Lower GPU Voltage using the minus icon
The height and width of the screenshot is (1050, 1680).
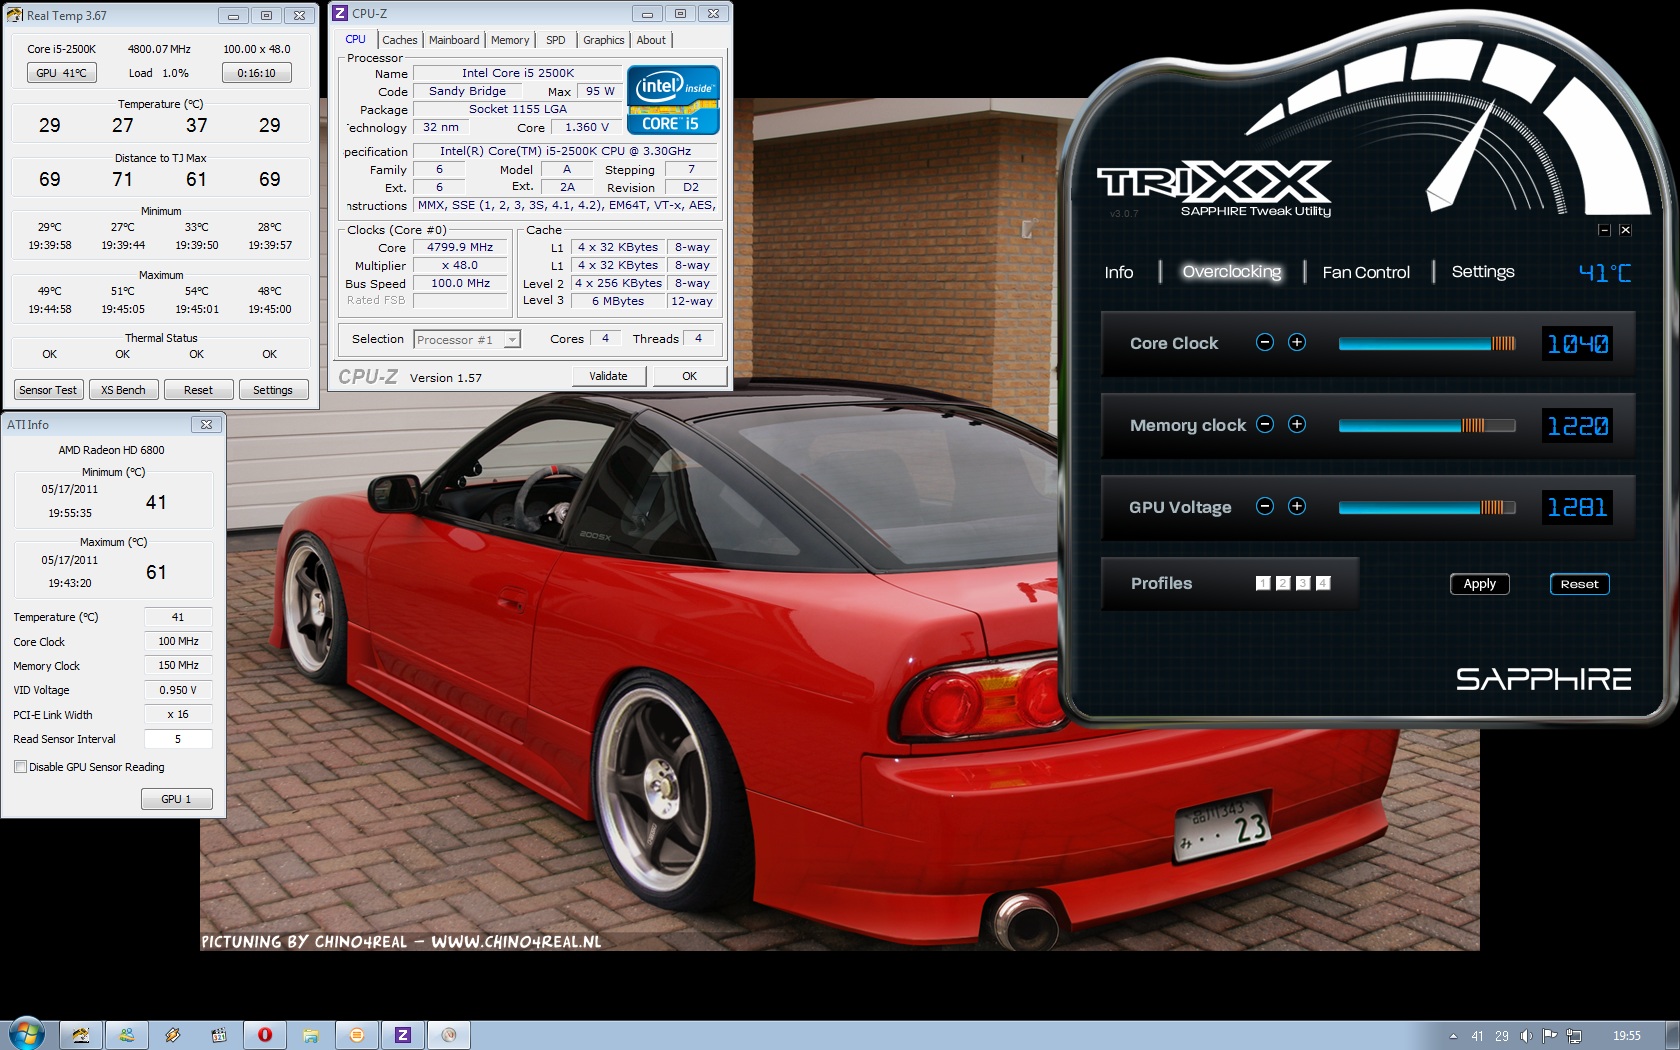coord(1264,506)
